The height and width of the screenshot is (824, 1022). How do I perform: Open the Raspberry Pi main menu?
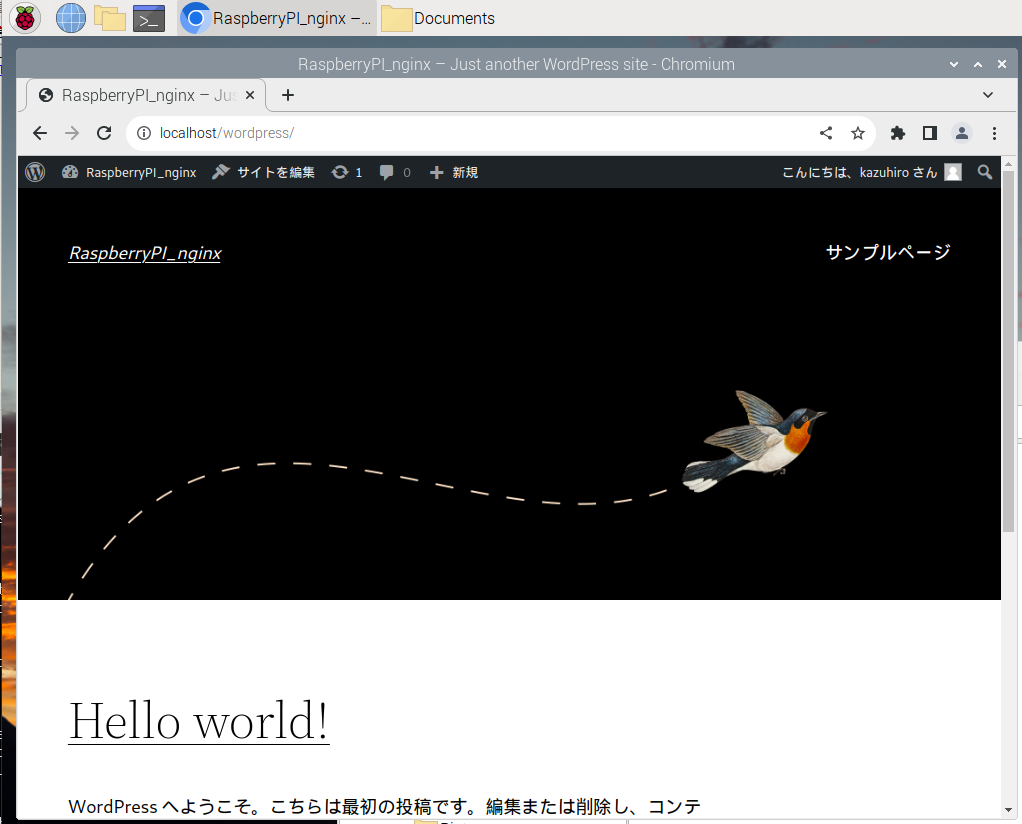(25, 18)
